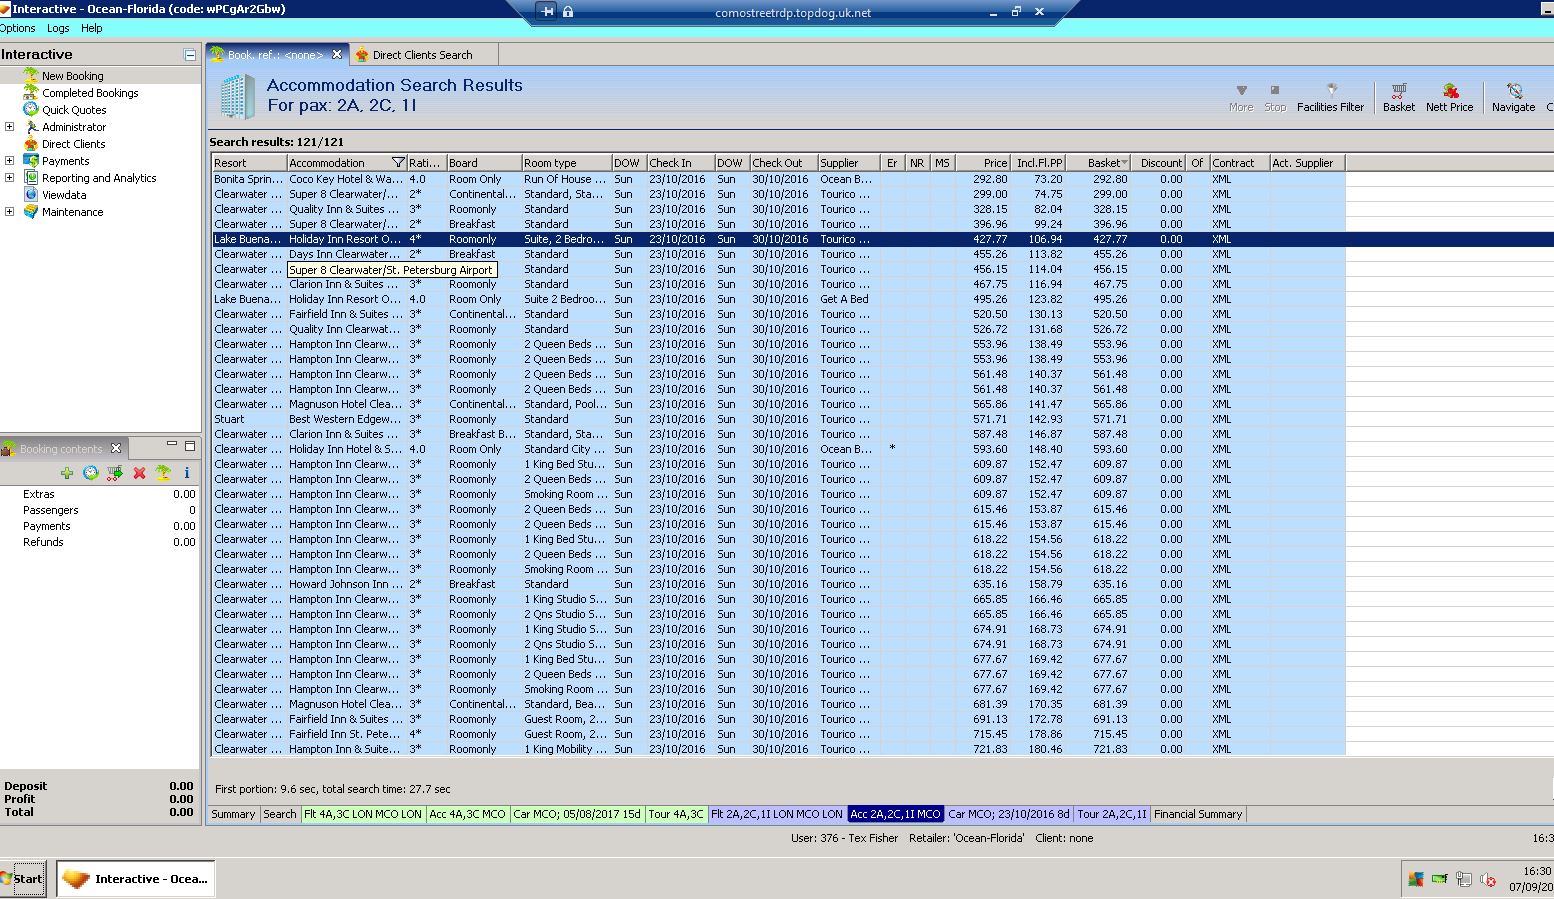Click the Windows Start button
This screenshot has height=899, width=1554.
(x=23, y=879)
